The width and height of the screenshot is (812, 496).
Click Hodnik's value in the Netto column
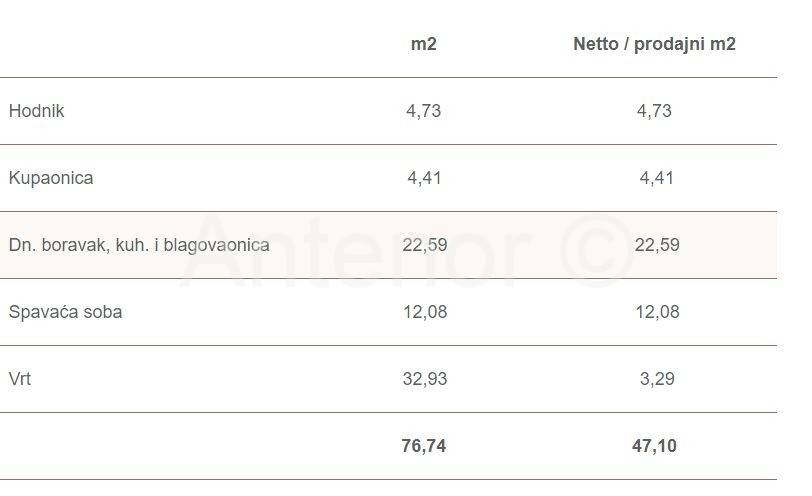coord(654,111)
